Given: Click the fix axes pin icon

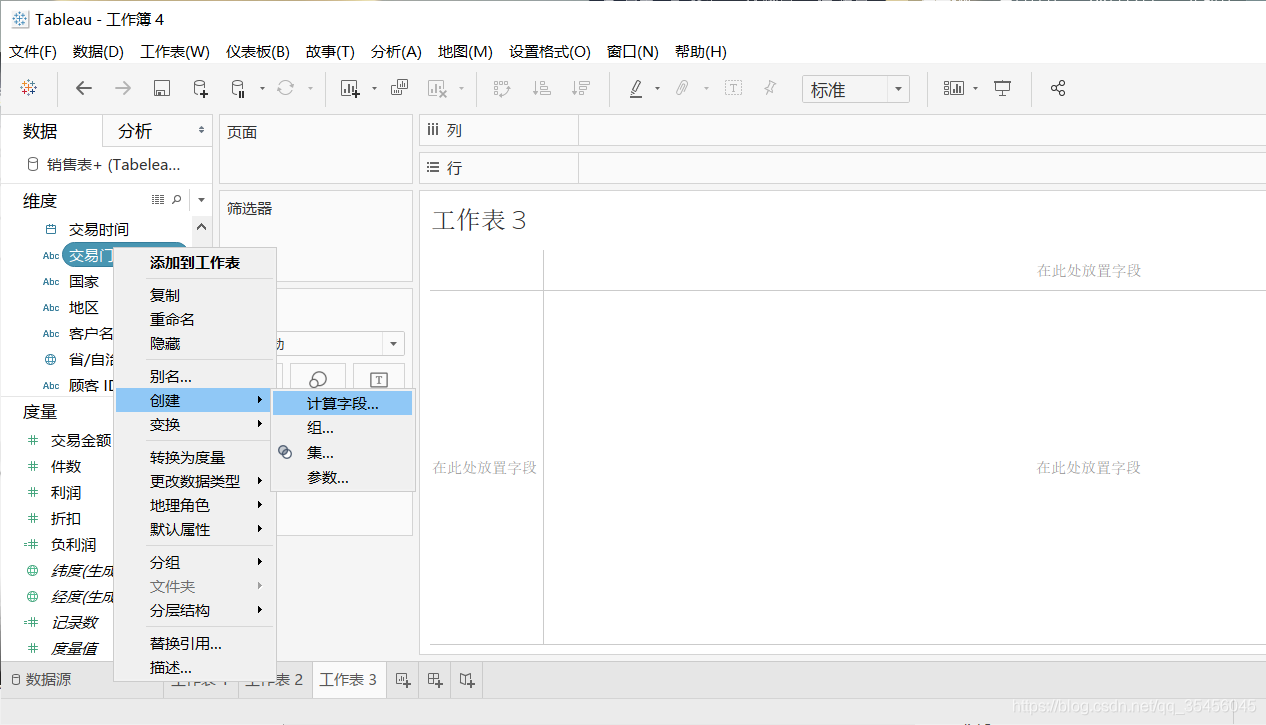Looking at the screenshot, I should click(770, 88).
